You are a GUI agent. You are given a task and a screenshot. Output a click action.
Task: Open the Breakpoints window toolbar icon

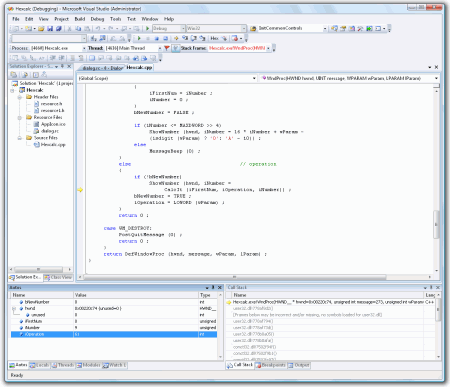click(235, 38)
